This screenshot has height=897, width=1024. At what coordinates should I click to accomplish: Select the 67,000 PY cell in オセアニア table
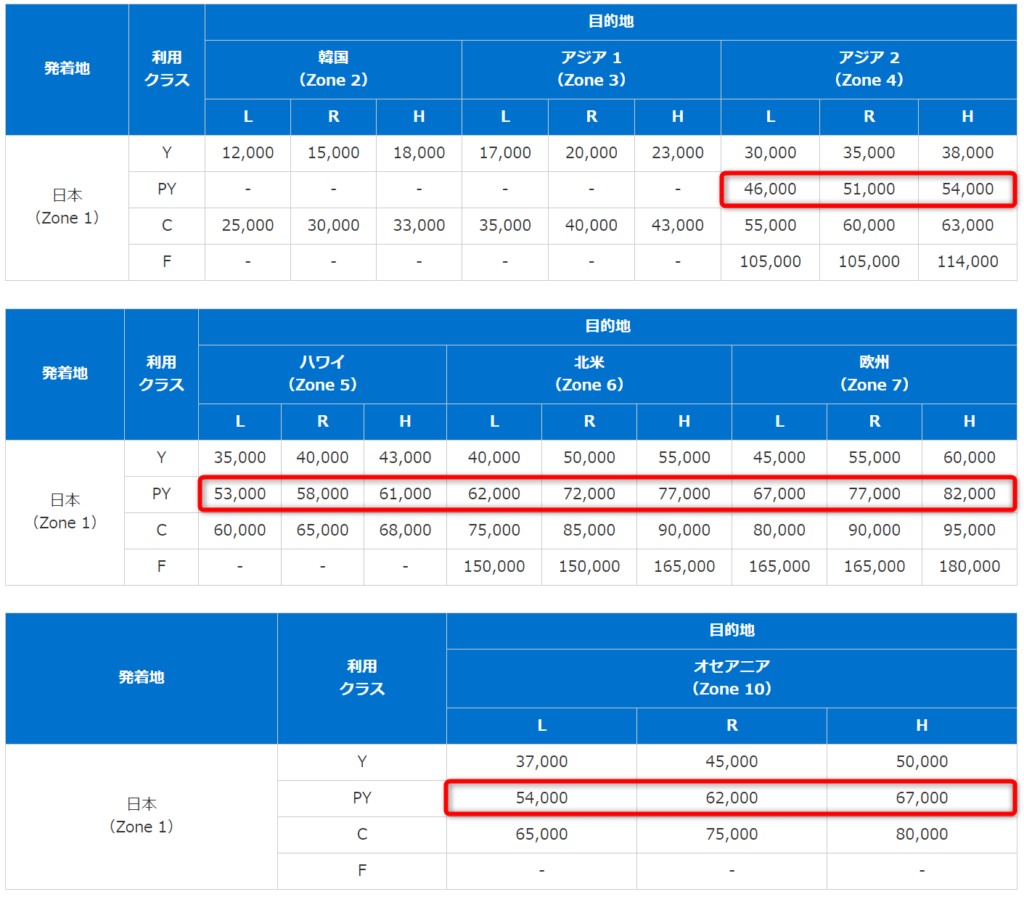tap(921, 798)
